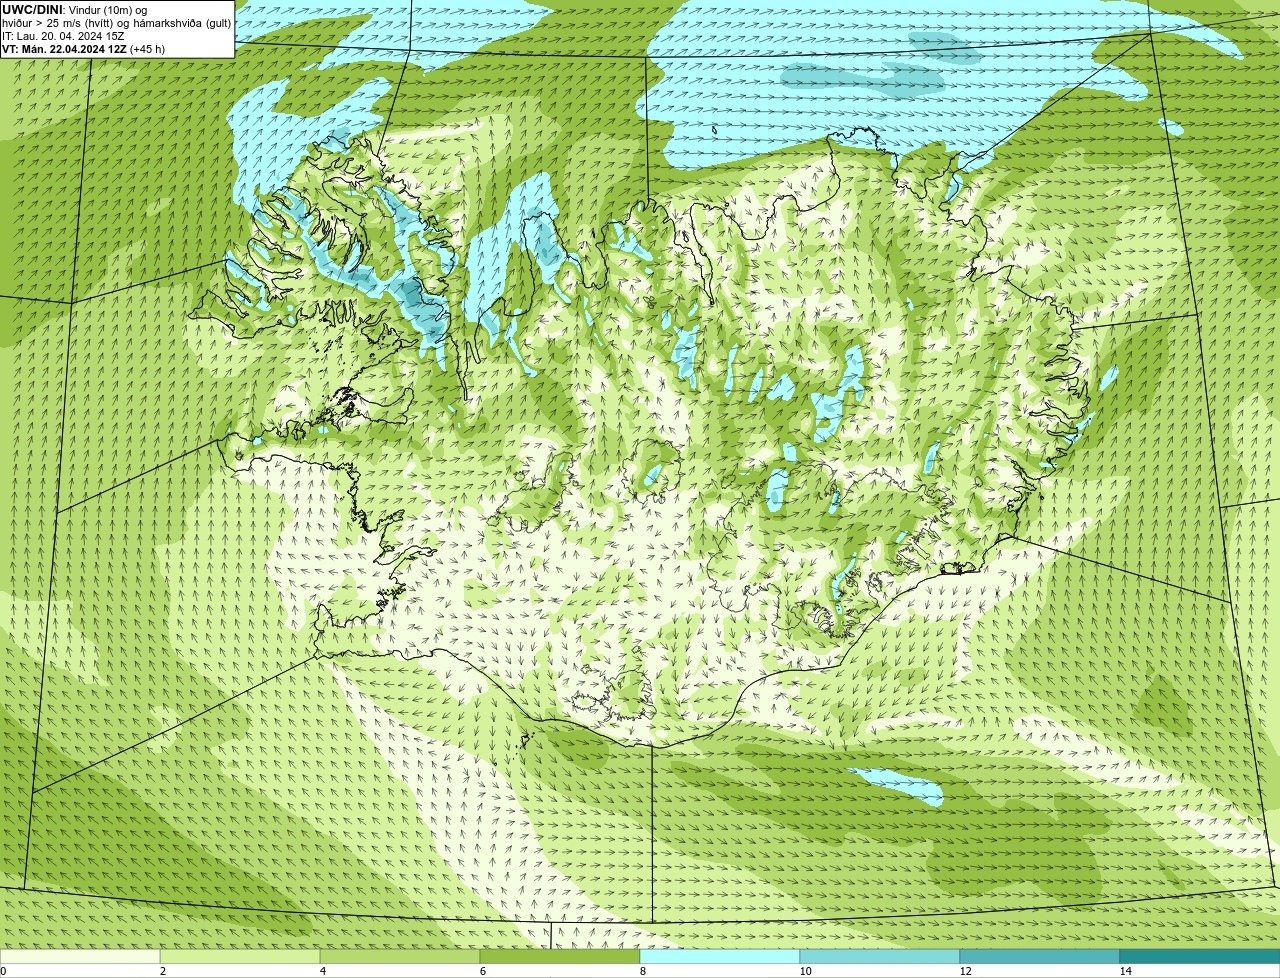The height and width of the screenshot is (978, 1280).
Task: Click the legend scale label "2"
Action: 162,971
